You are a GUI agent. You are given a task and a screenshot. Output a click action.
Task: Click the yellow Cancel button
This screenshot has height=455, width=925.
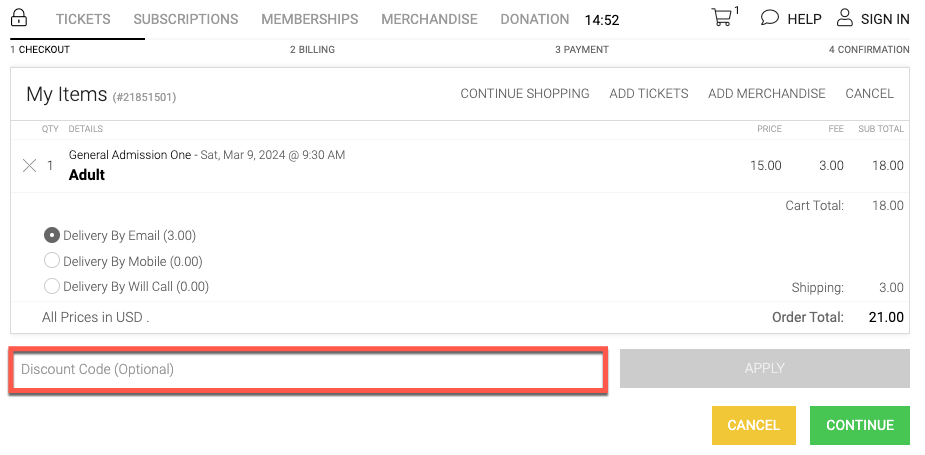pyautogui.click(x=754, y=425)
